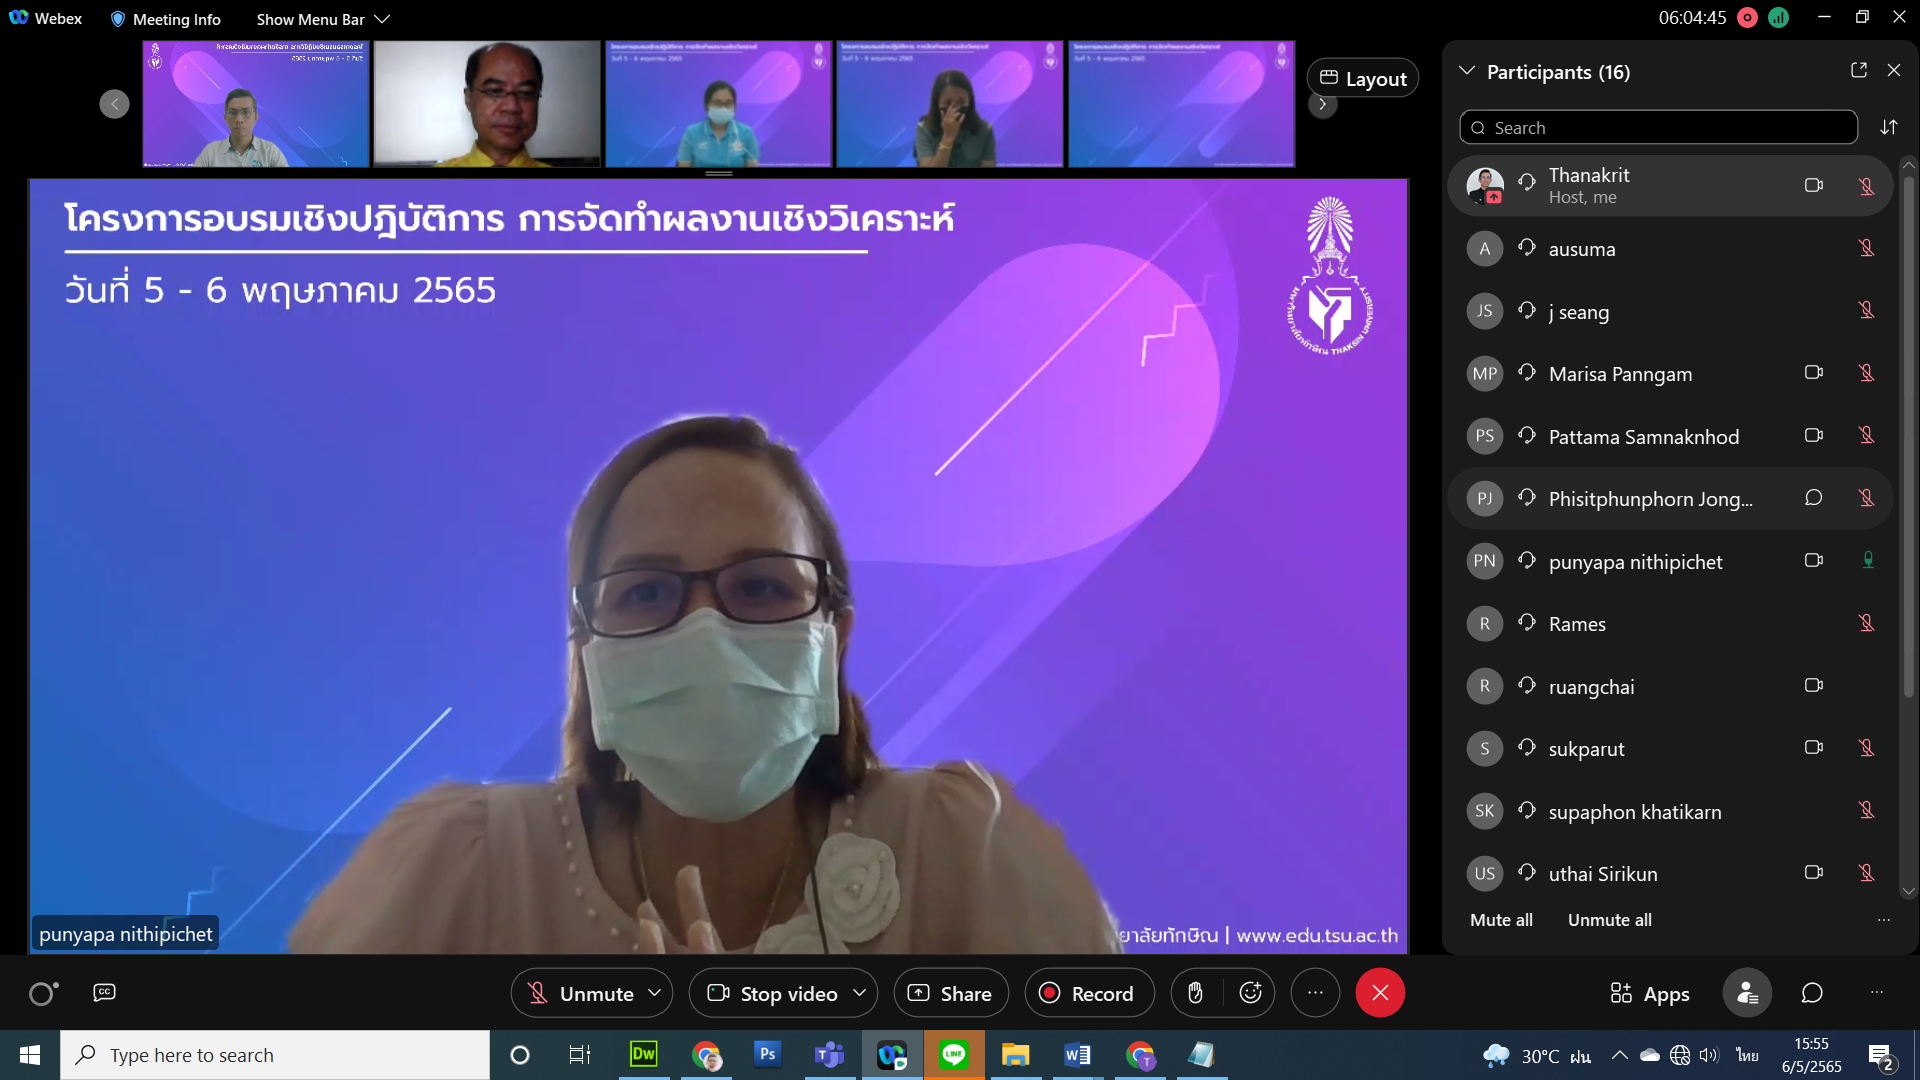Screen dimensions: 1920x1080
Task: Open Photoshop from taskbar
Action: click(x=768, y=1055)
